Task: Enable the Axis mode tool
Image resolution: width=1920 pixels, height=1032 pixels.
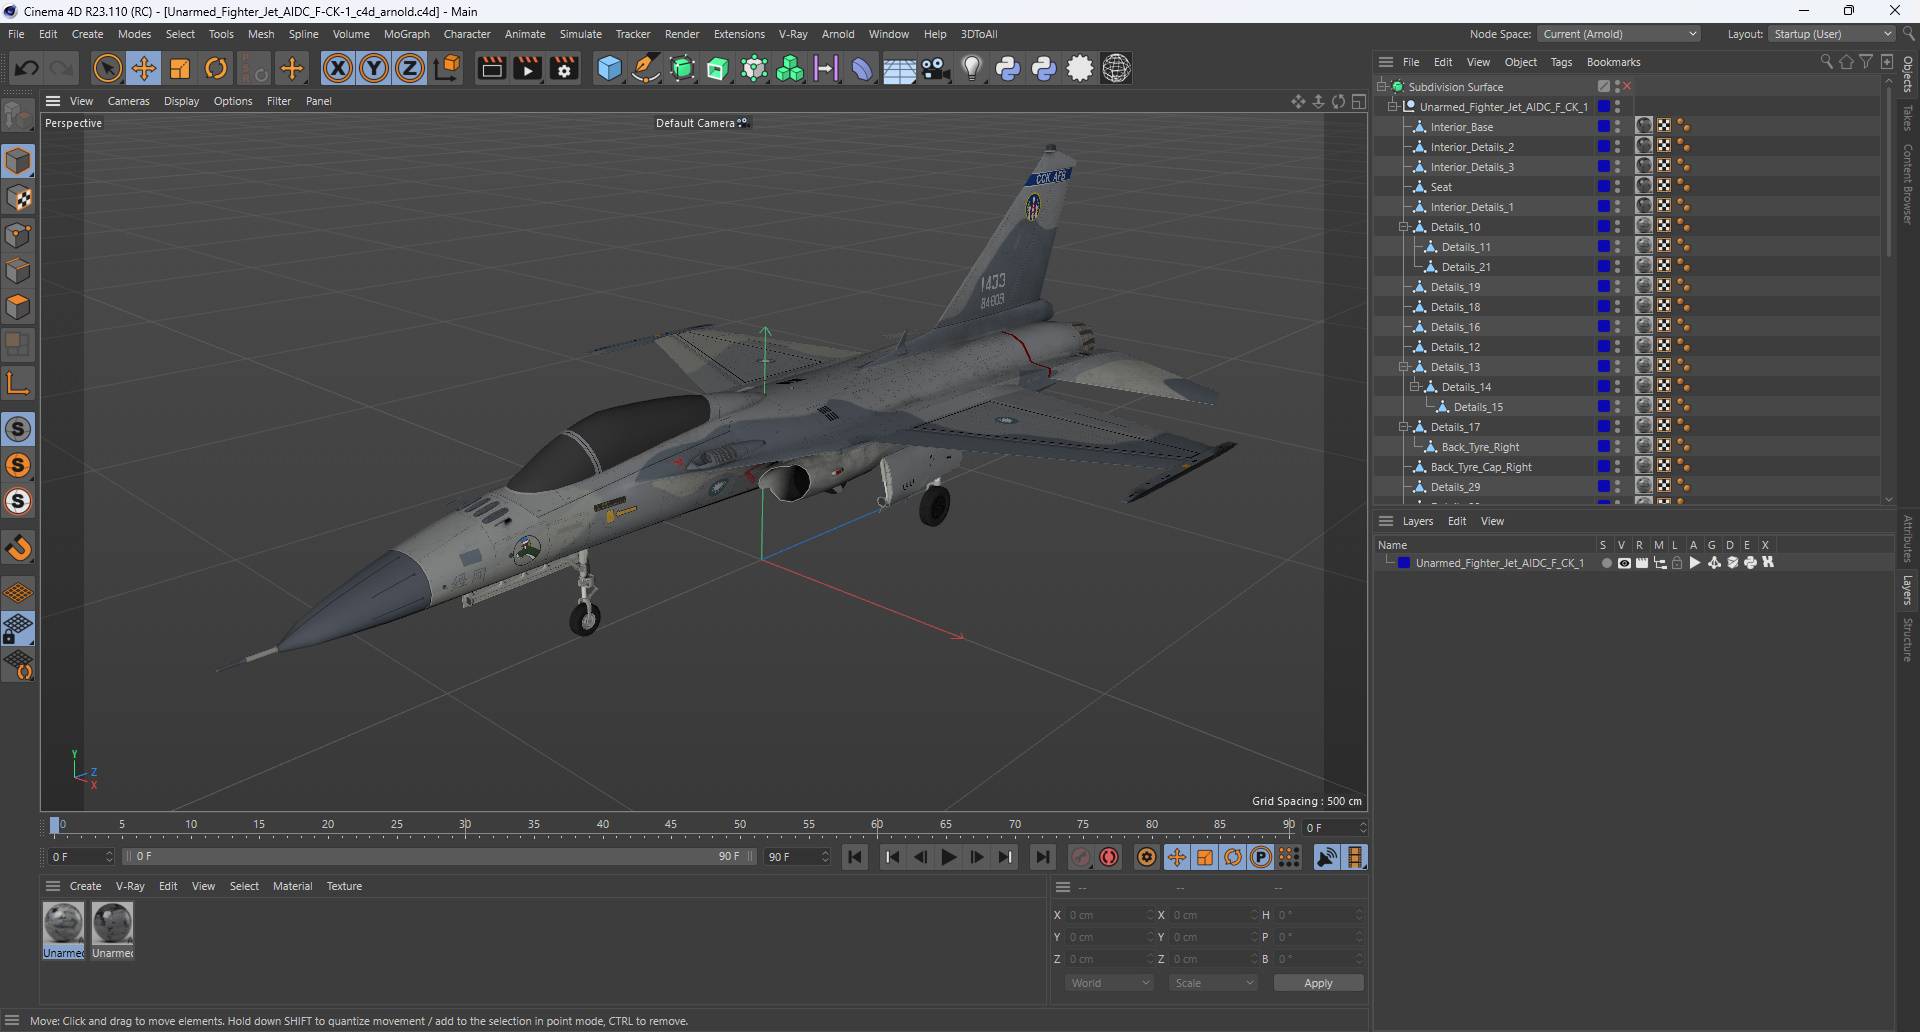Action: pyautogui.click(x=18, y=383)
